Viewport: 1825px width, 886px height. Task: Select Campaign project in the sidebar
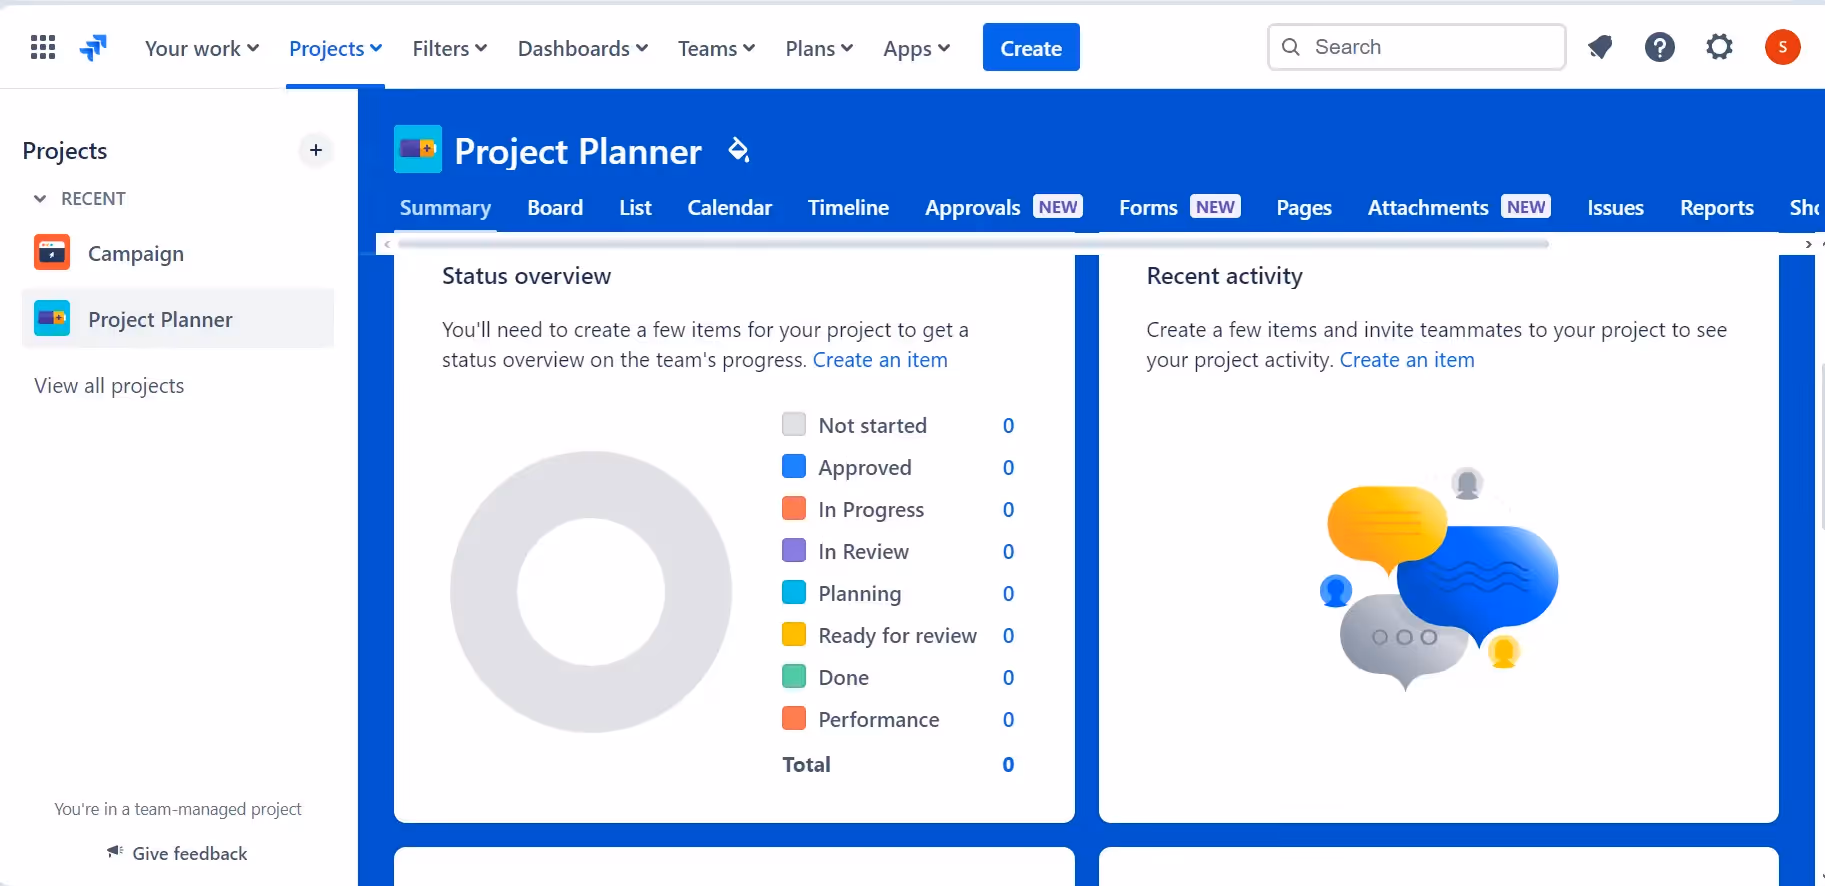coord(135,254)
